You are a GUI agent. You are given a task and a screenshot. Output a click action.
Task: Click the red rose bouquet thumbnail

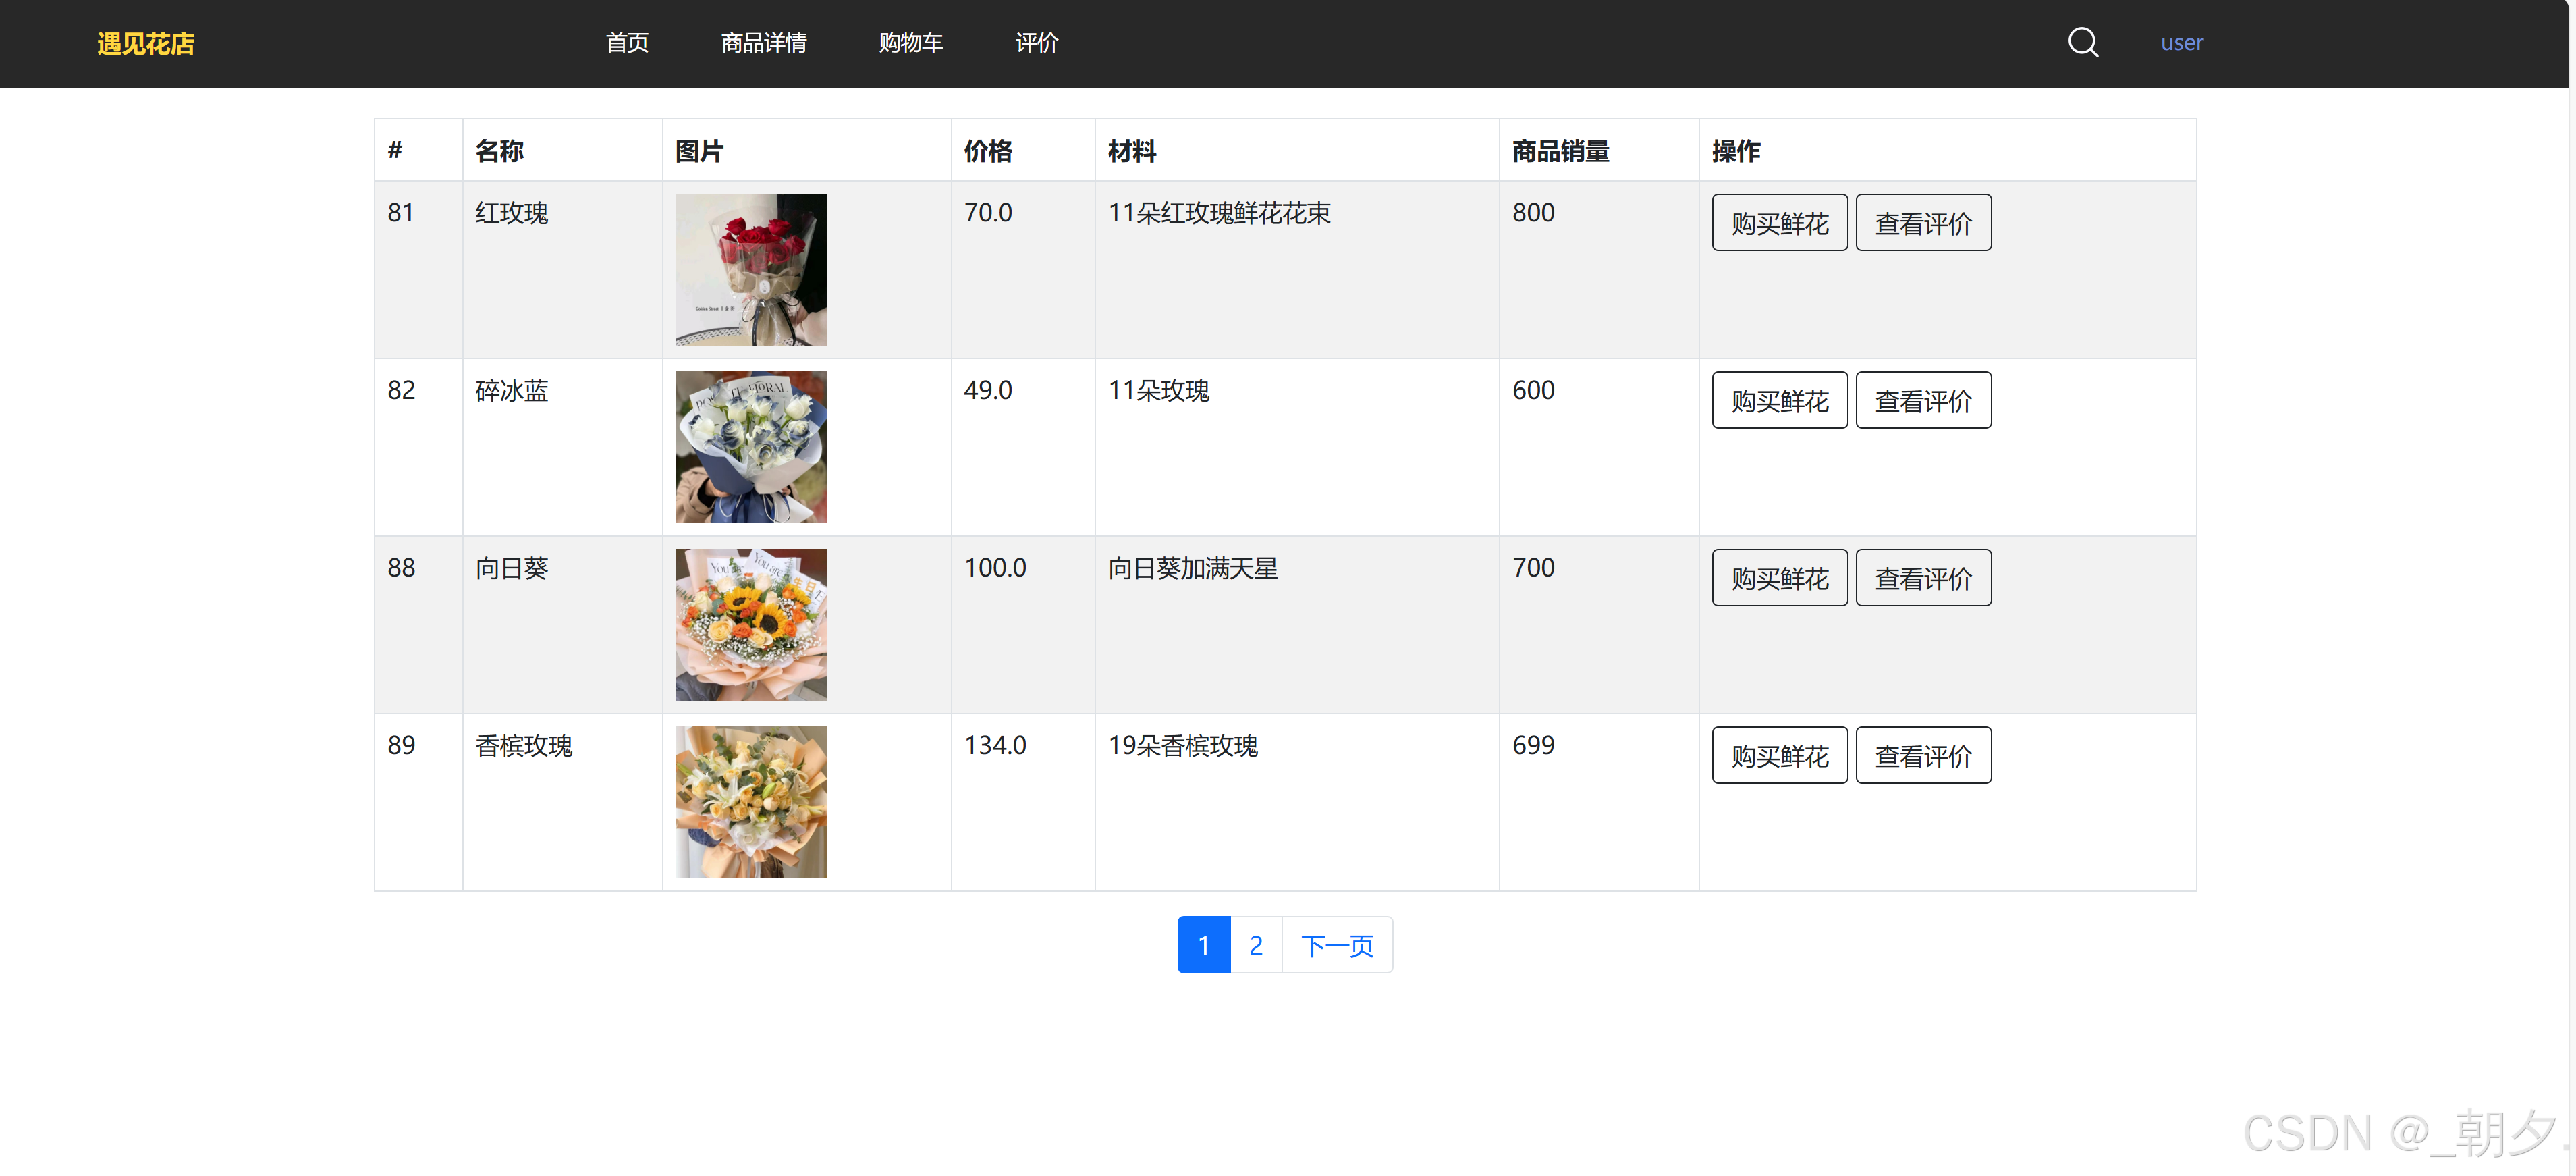coord(751,270)
